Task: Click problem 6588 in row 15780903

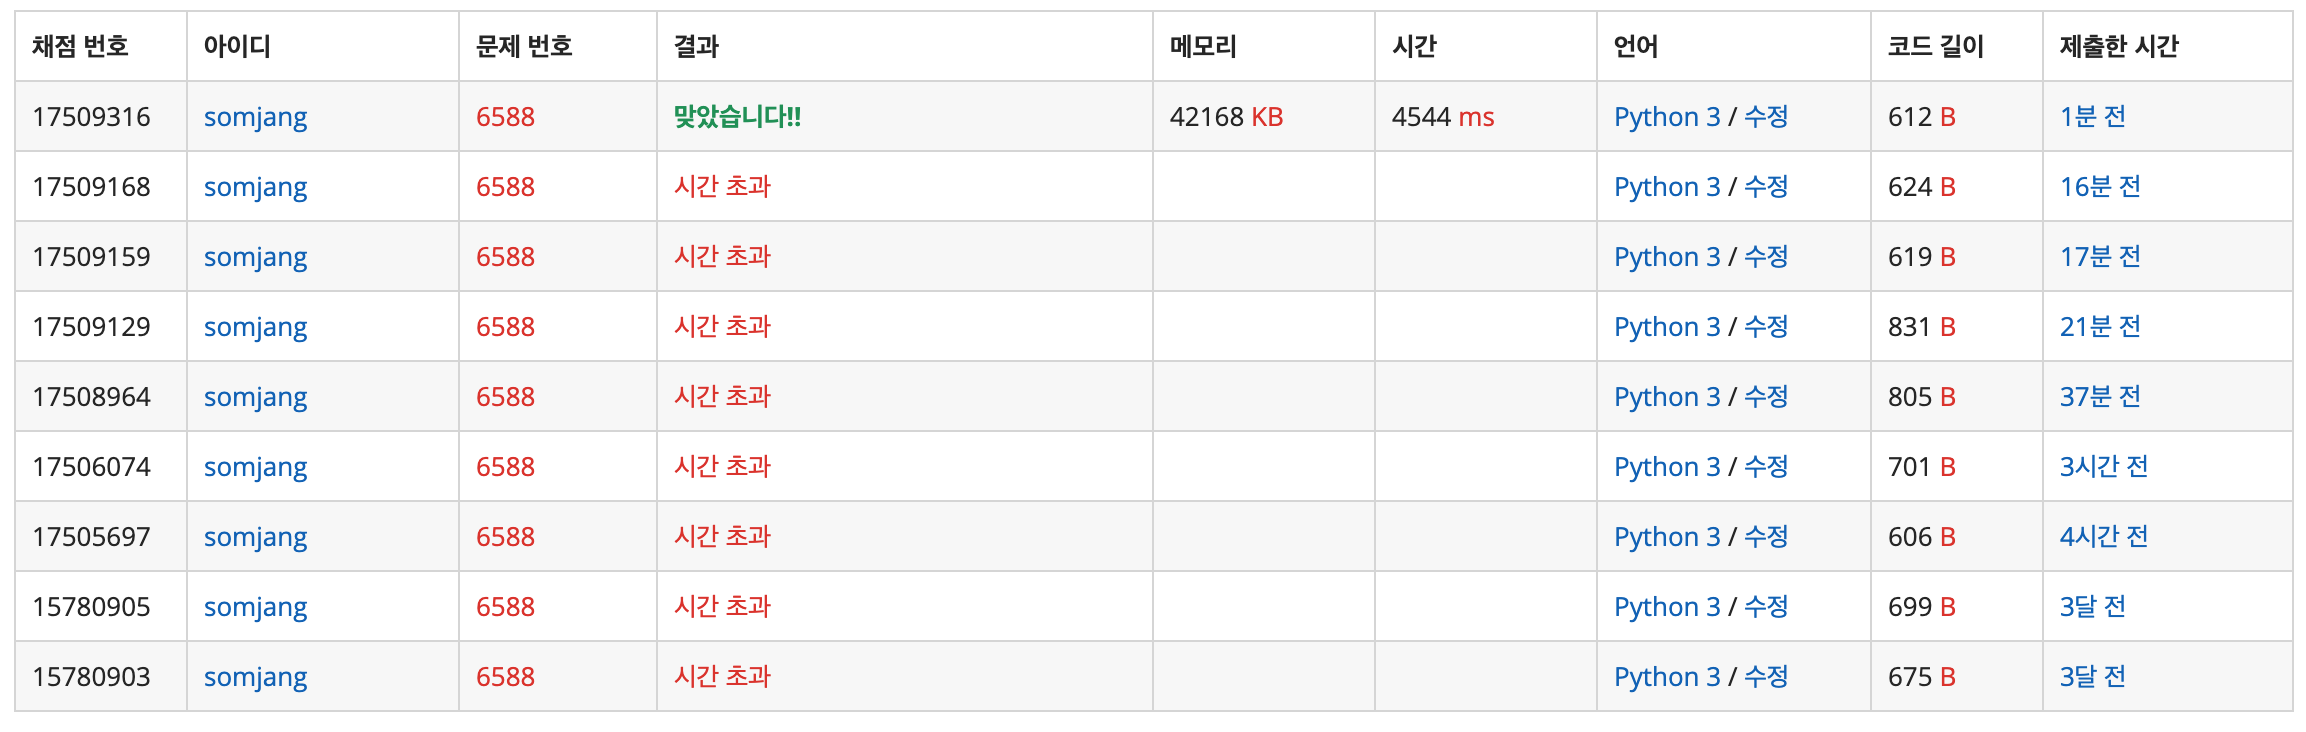Action: click(505, 677)
